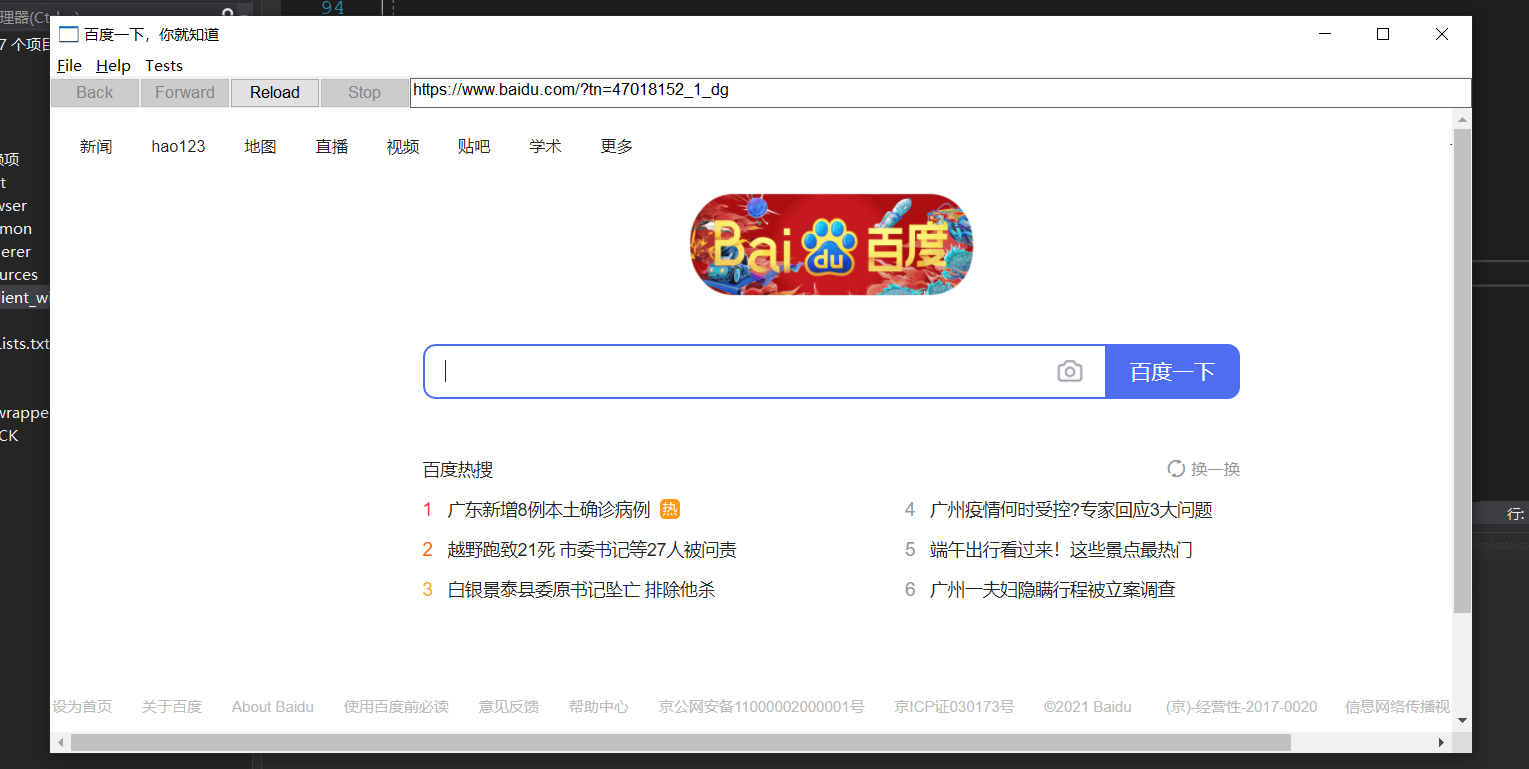Viewport: 1529px width, 769px height.
Task: Click the About Baidu footer link
Action: [x=272, y=706]
